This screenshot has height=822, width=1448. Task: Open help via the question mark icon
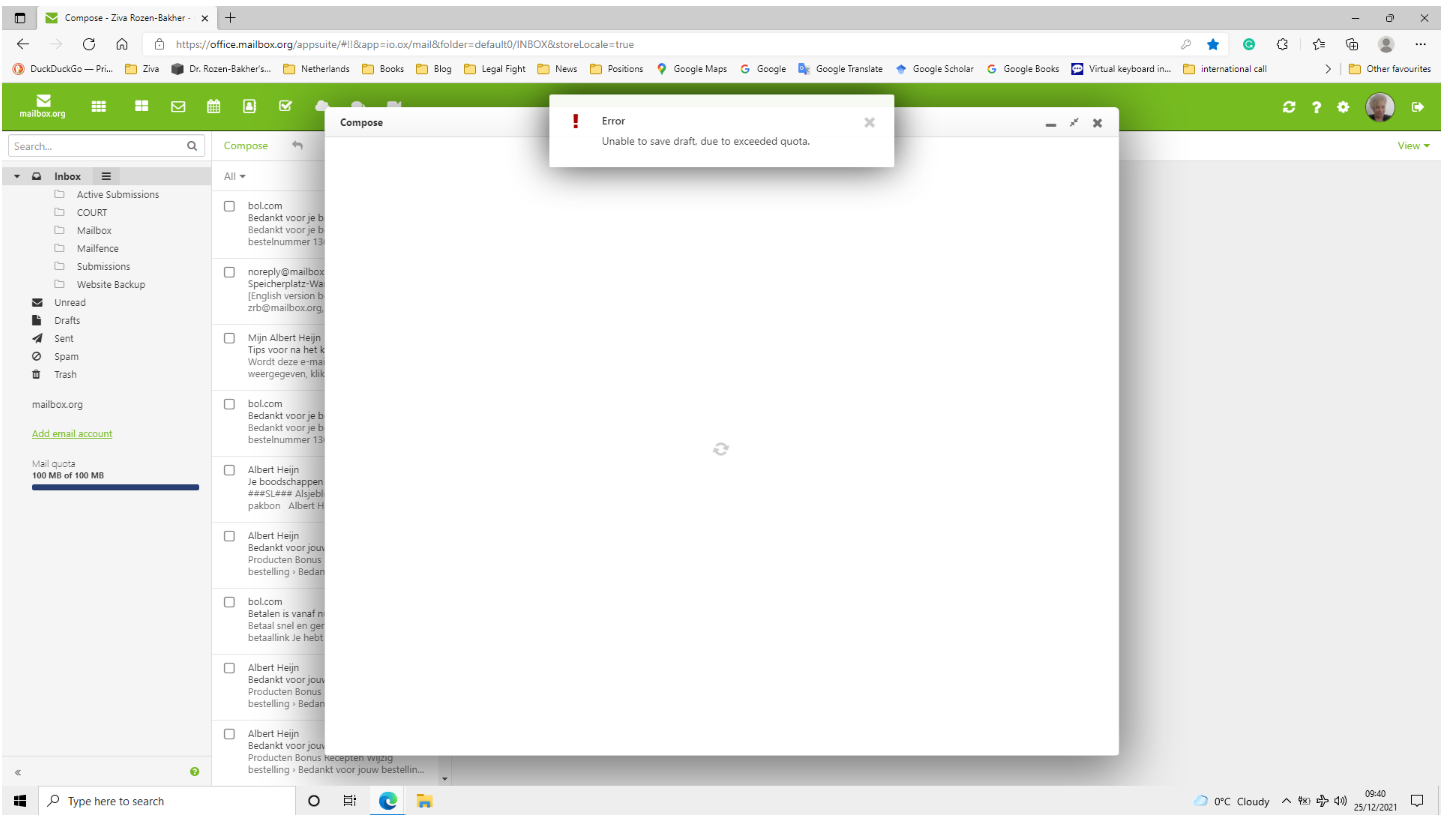[x=1316, y=106]
